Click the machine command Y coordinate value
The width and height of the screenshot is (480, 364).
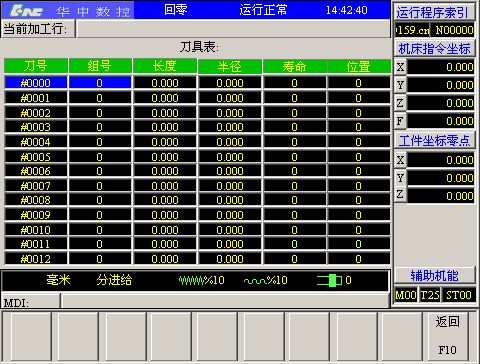[x=441, y=85]
